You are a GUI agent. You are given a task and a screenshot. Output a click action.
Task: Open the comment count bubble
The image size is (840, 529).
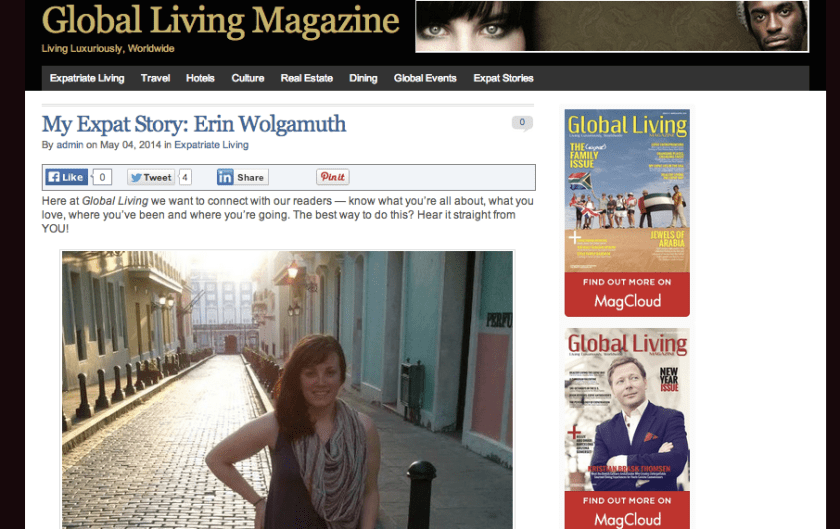522,123
